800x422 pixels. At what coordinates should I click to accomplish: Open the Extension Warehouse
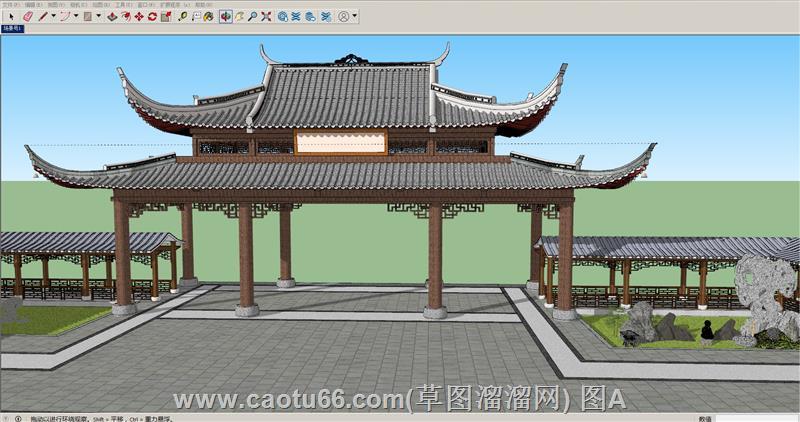296,16
